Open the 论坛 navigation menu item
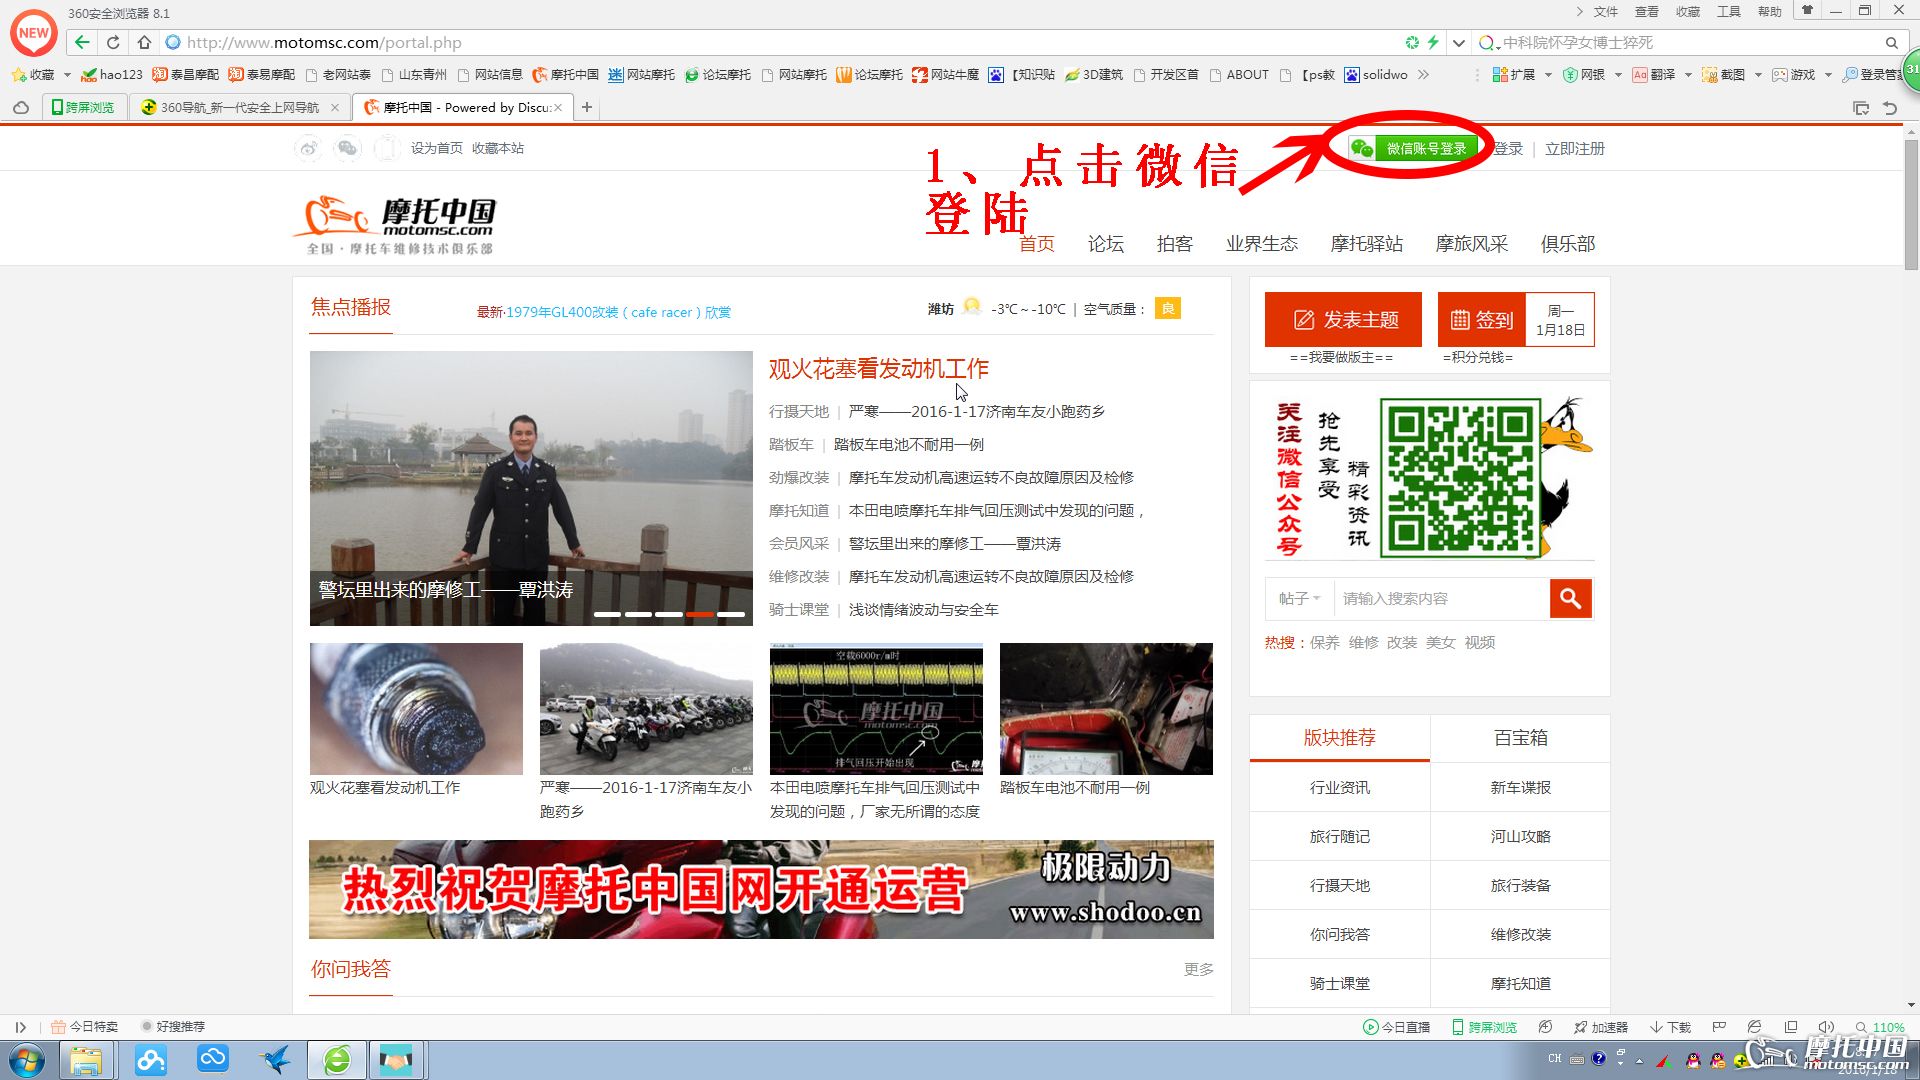Image resolution: width=1920 pixels, height=1080 pixels. pos(1106,243)
